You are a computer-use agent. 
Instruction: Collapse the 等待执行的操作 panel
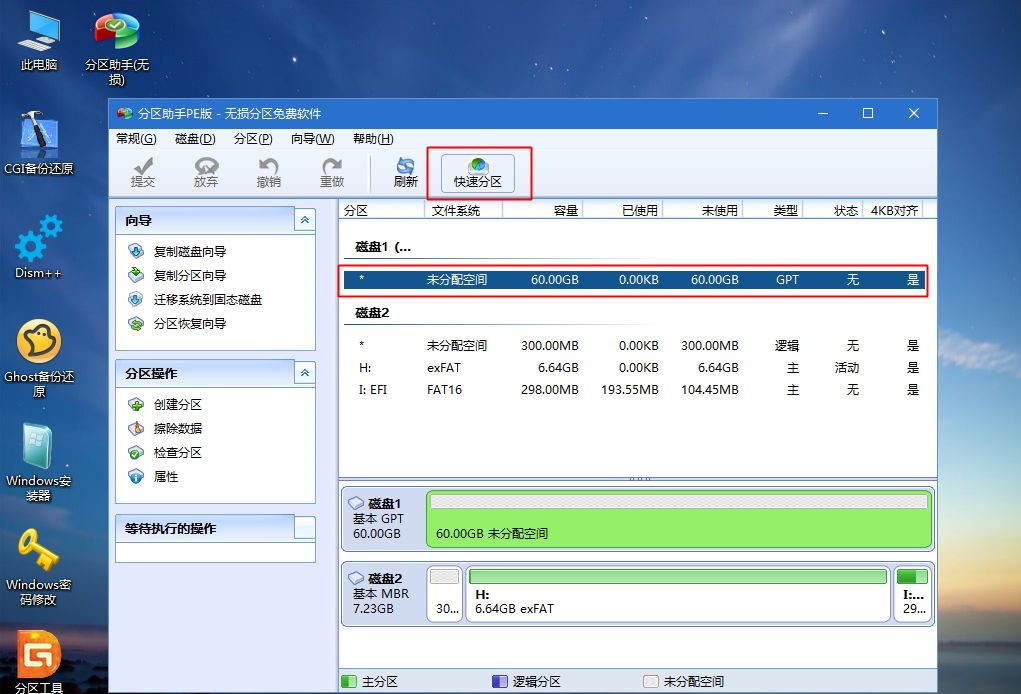(305, 528)
